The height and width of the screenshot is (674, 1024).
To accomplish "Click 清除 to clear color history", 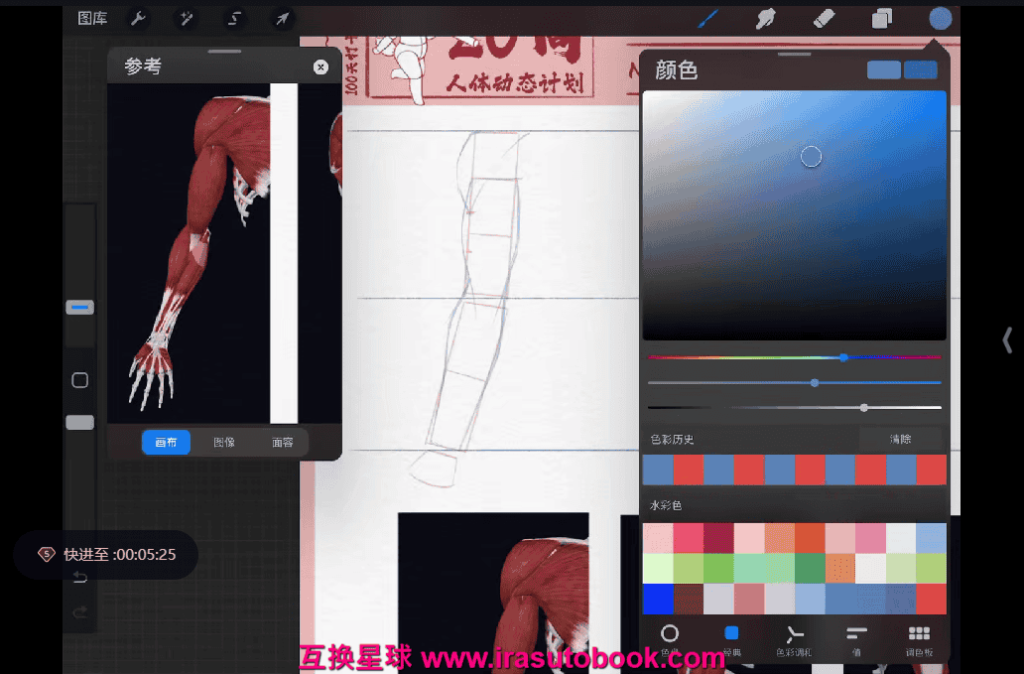I will [x=900, y=439].
